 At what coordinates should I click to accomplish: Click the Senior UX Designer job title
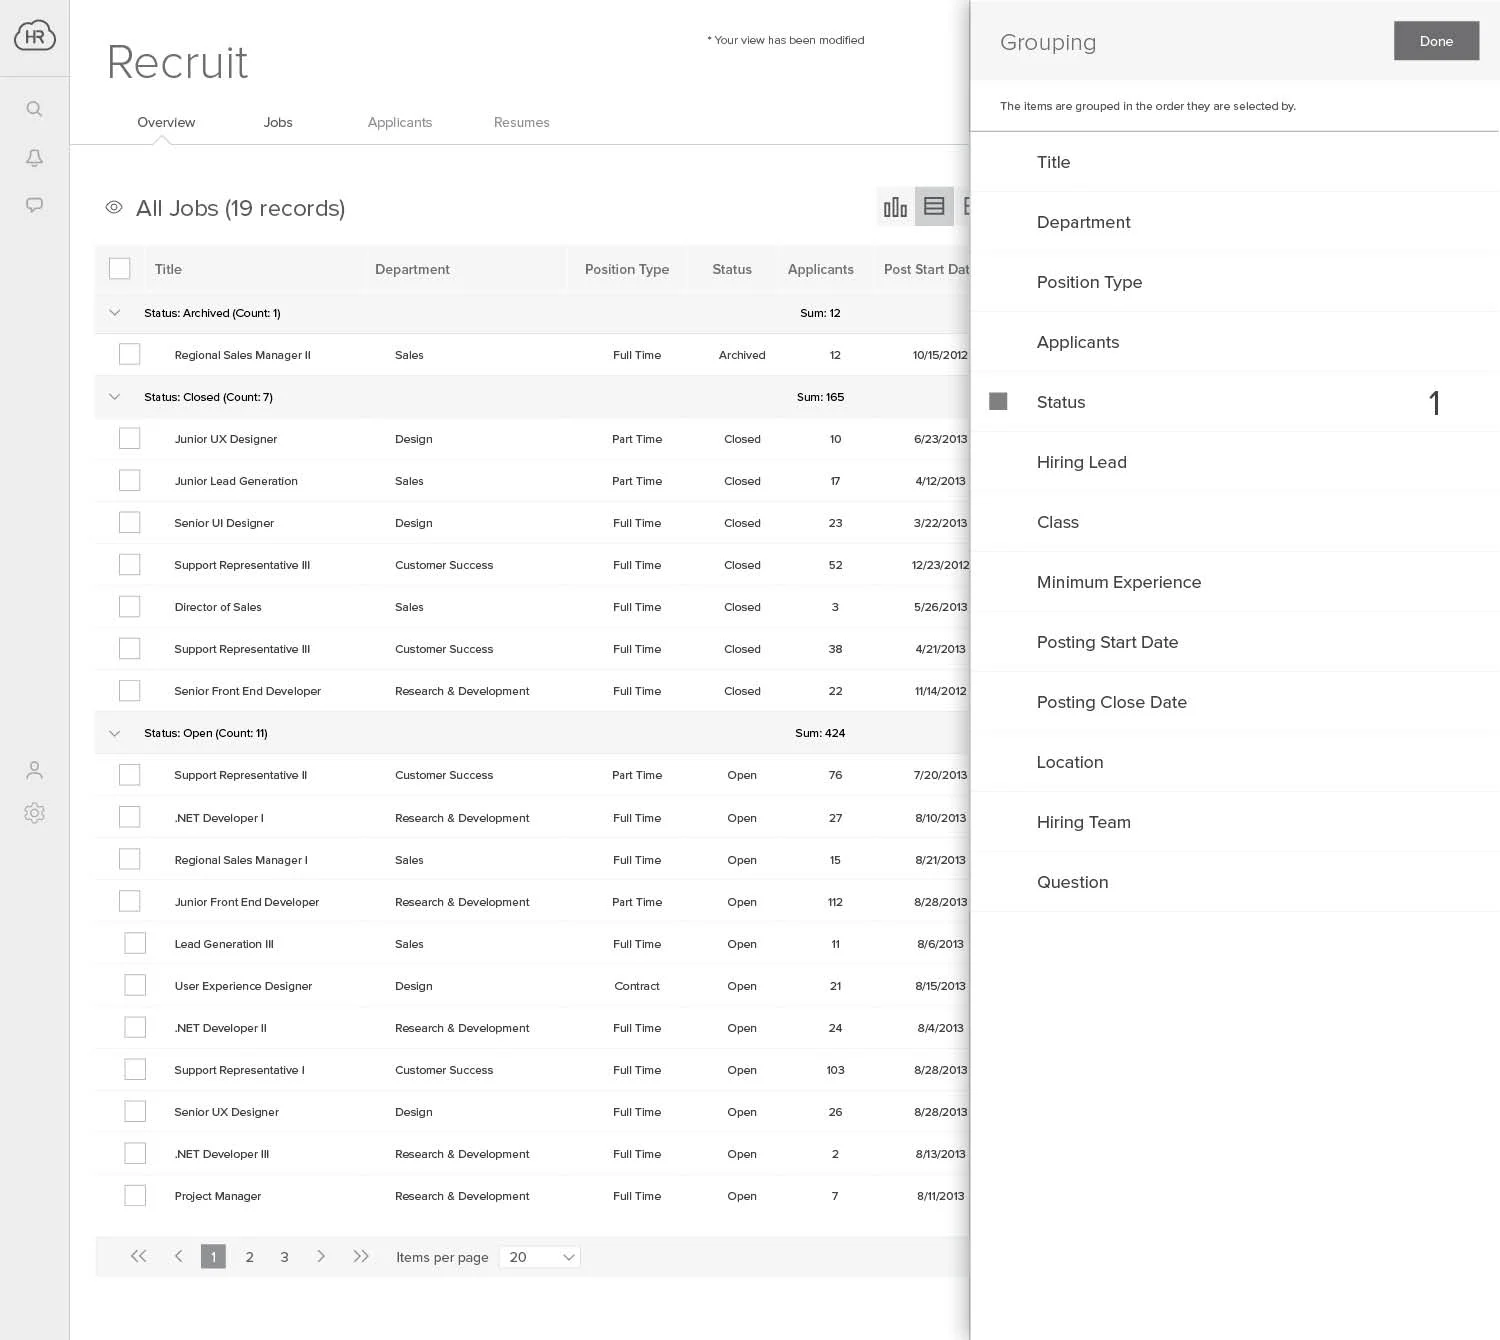coord(227,1112)
